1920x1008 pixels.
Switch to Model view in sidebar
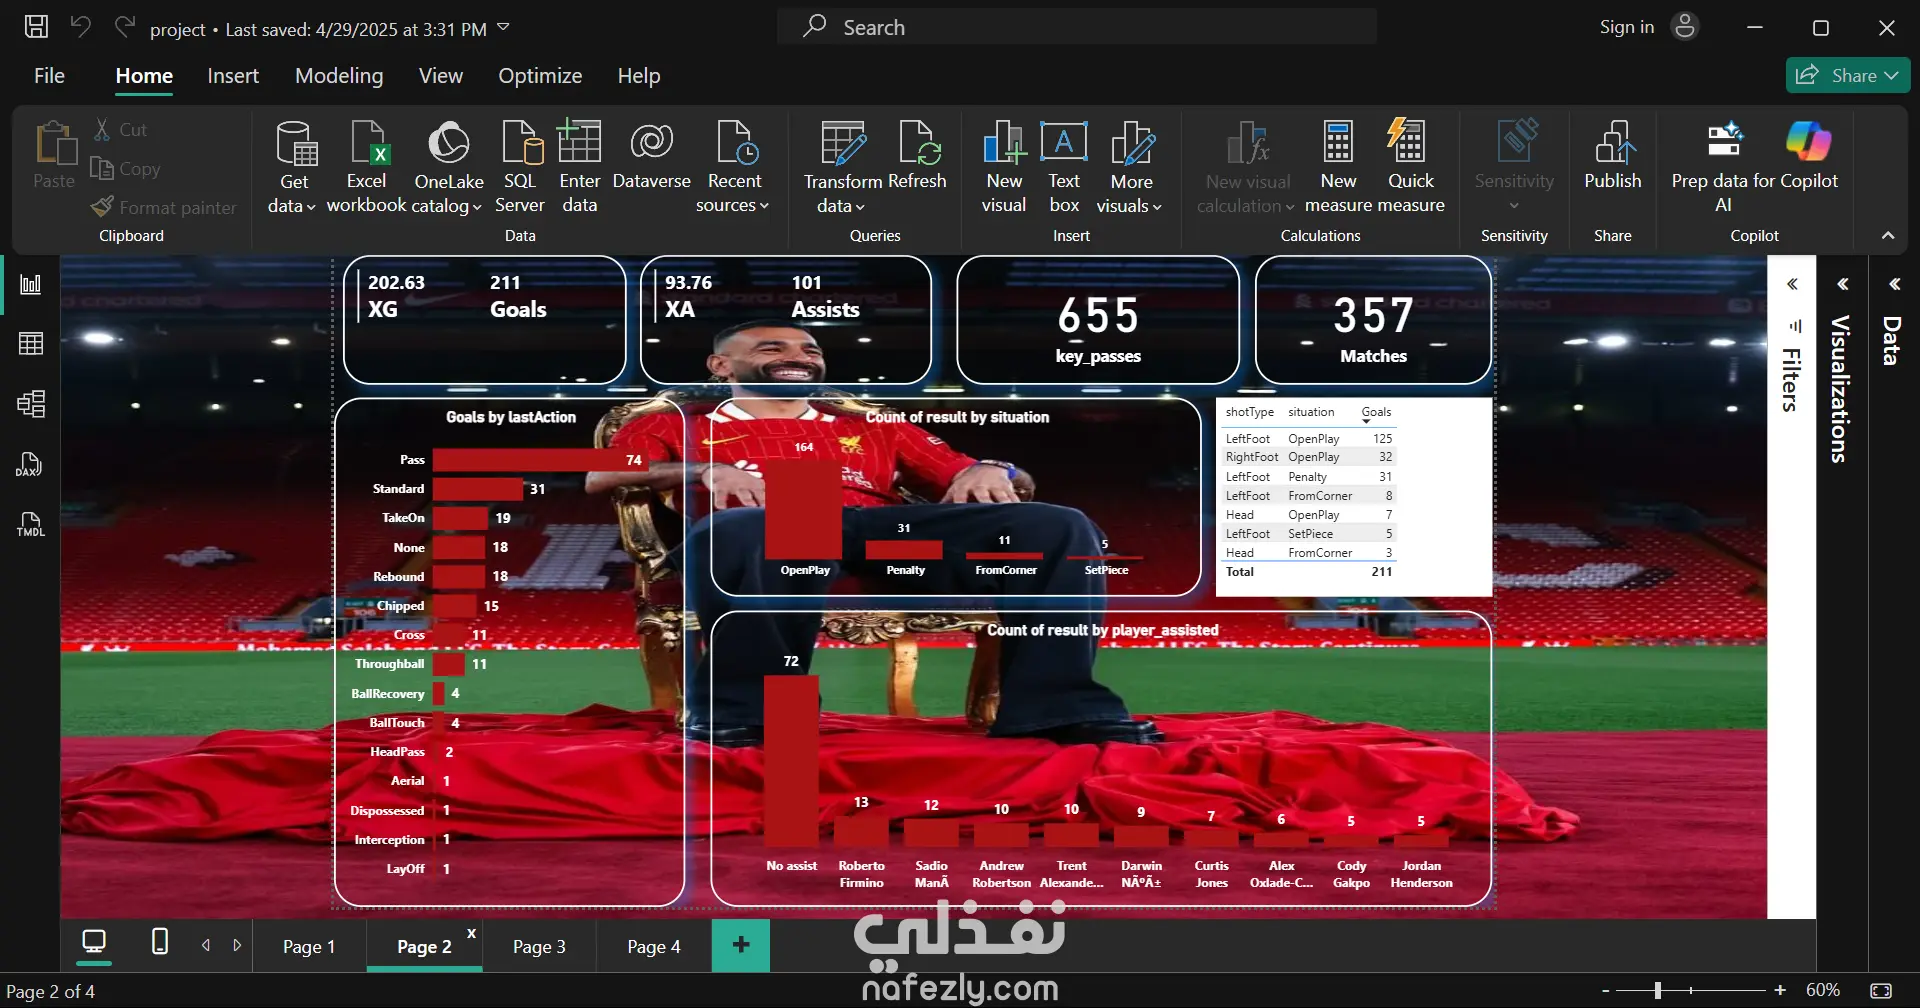click(31, 404)
